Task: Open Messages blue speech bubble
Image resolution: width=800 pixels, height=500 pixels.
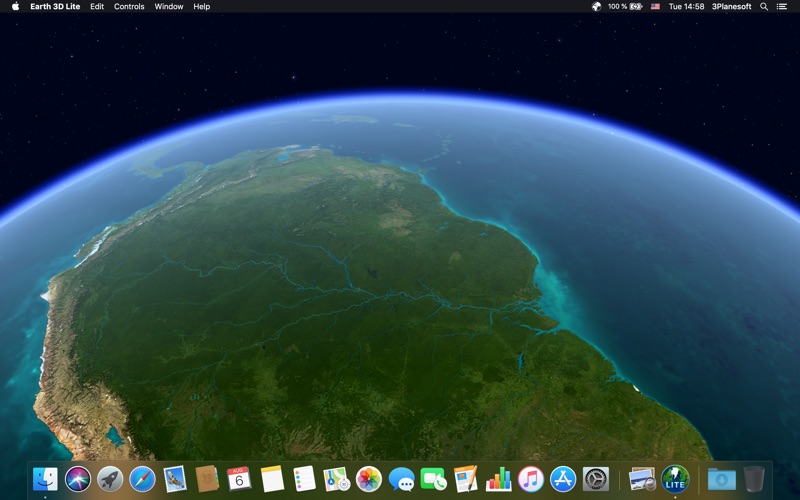Action: (402, 480)
